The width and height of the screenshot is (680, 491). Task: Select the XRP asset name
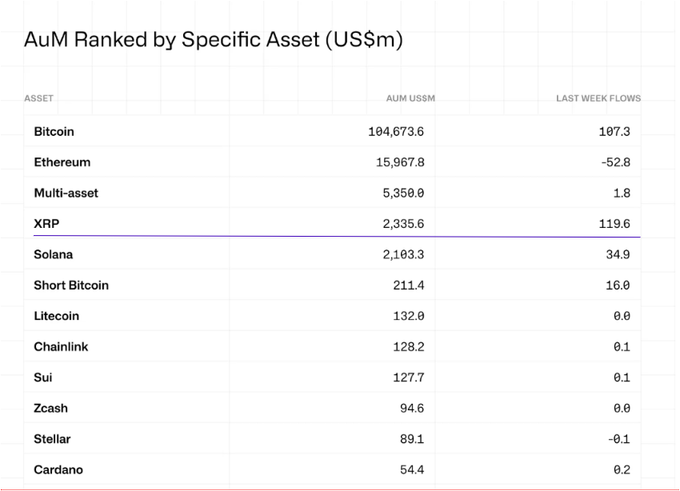(x=47, y=224)
